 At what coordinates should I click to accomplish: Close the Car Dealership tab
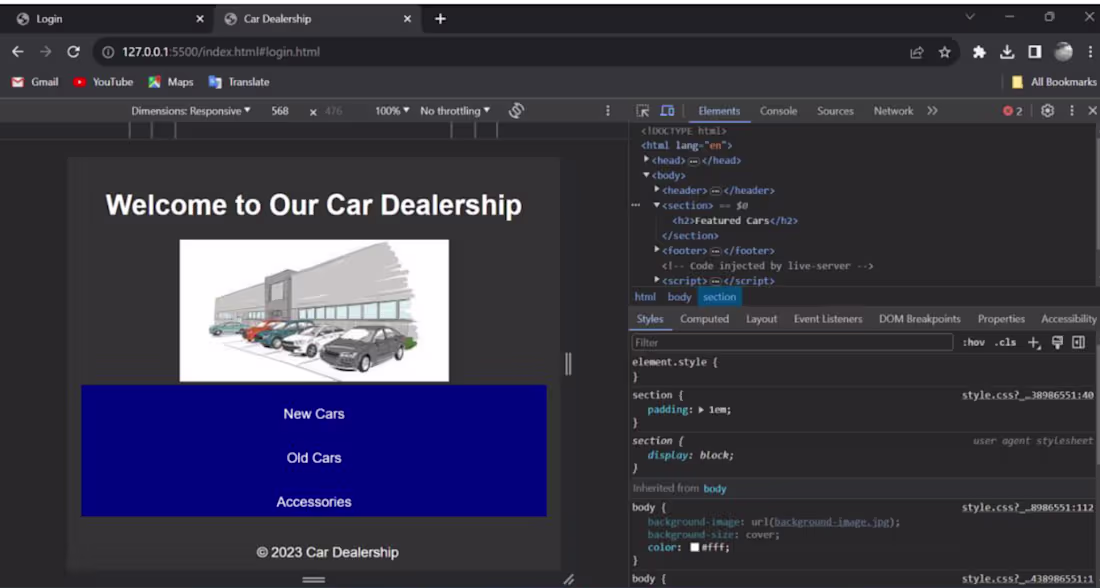408,19
